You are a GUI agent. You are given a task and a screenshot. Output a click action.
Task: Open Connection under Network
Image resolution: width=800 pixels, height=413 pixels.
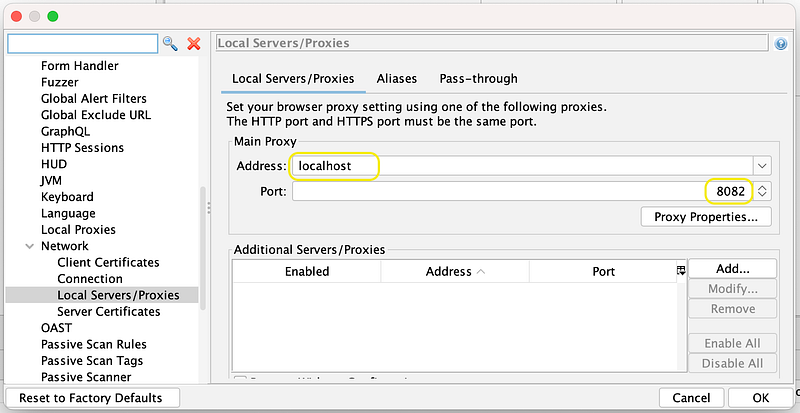click(x=90, y=279)
